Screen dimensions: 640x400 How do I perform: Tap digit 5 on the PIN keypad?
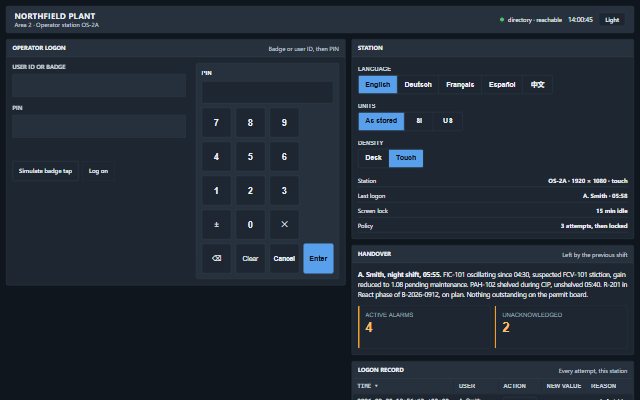click(x=250, y=156)
